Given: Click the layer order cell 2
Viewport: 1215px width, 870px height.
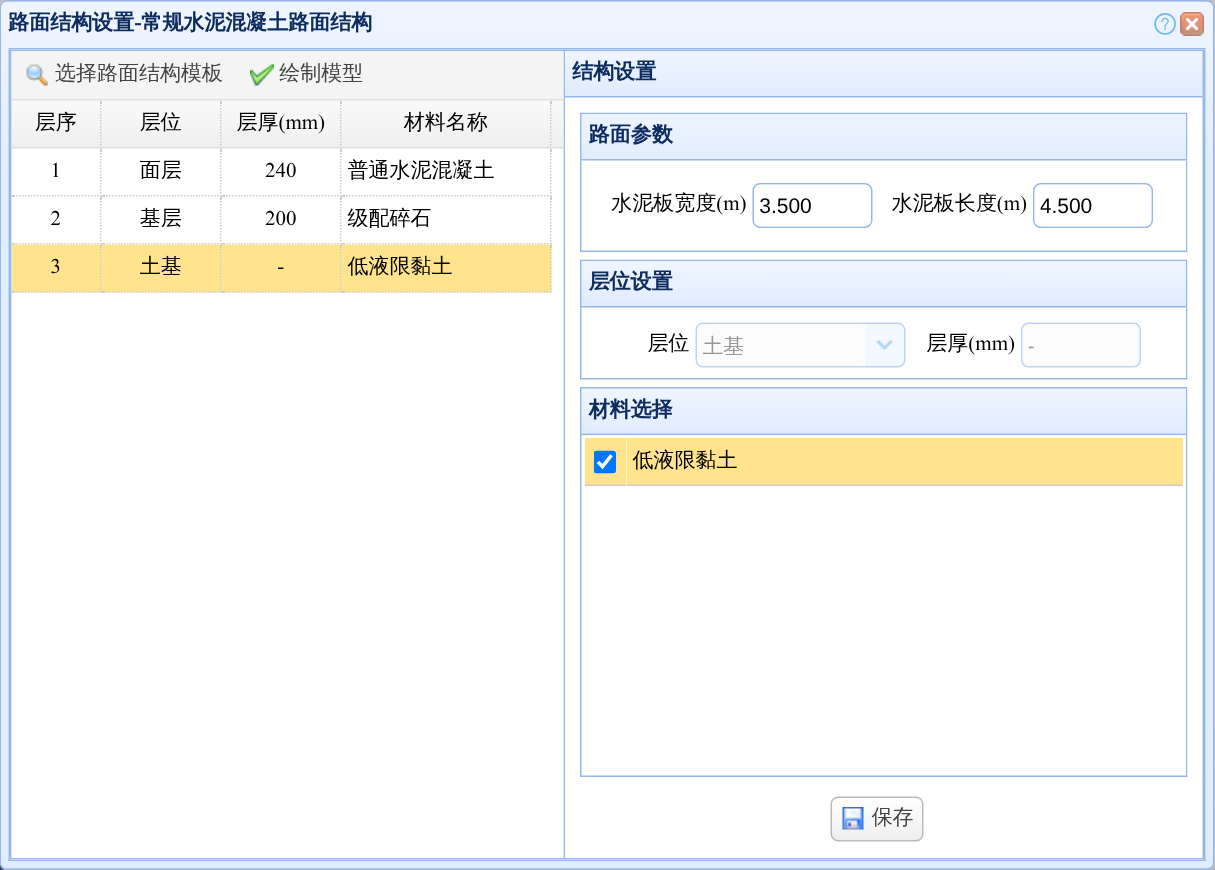Looking at the screenshot, I should pos(56,219).
